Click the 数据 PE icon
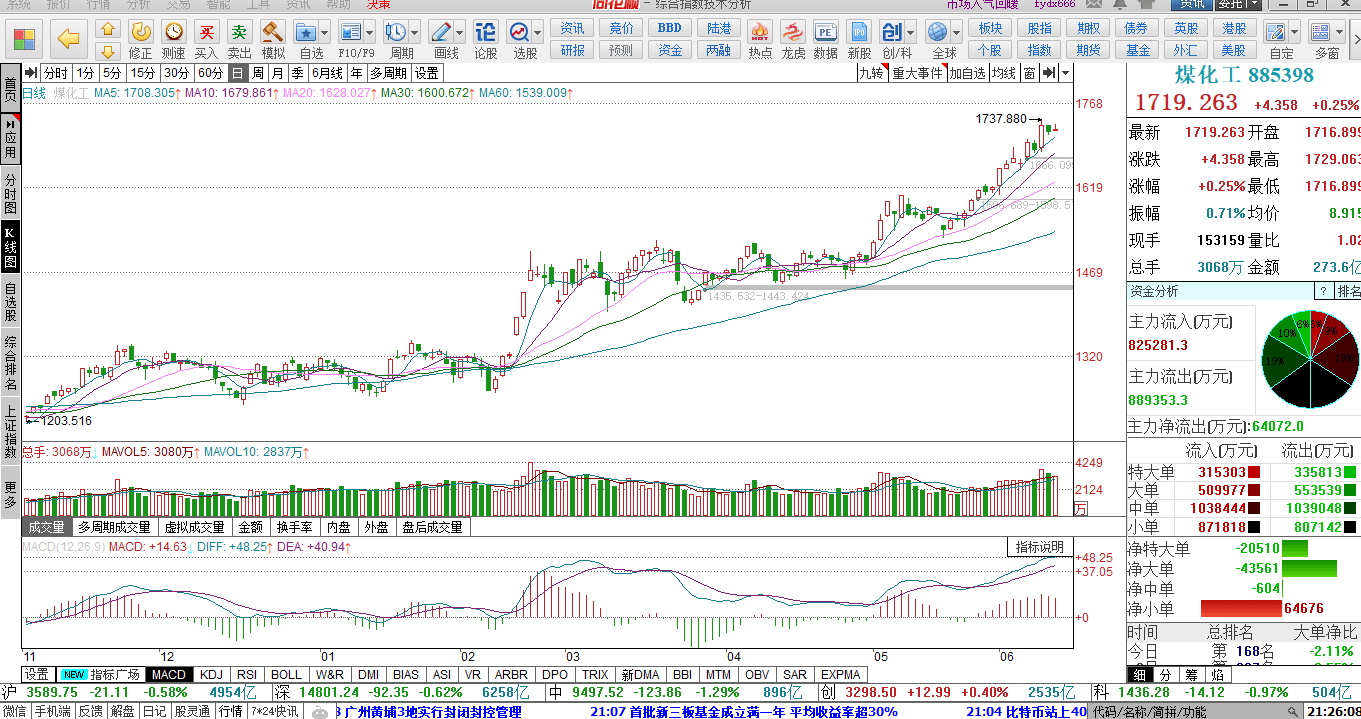Image resolution: width=1361 pixels, height=719 pixels. coord(826,38)
